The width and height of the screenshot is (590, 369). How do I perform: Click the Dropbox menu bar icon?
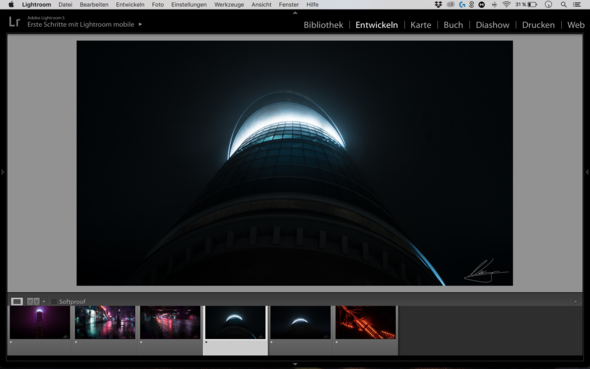click(x=438, y=5)
